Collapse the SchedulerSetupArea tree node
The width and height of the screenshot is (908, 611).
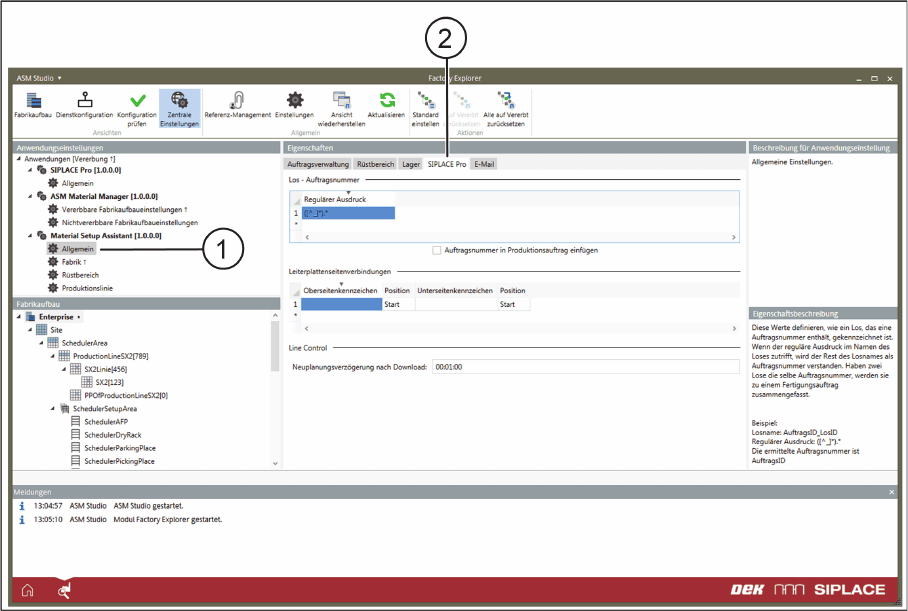(54, 408)
